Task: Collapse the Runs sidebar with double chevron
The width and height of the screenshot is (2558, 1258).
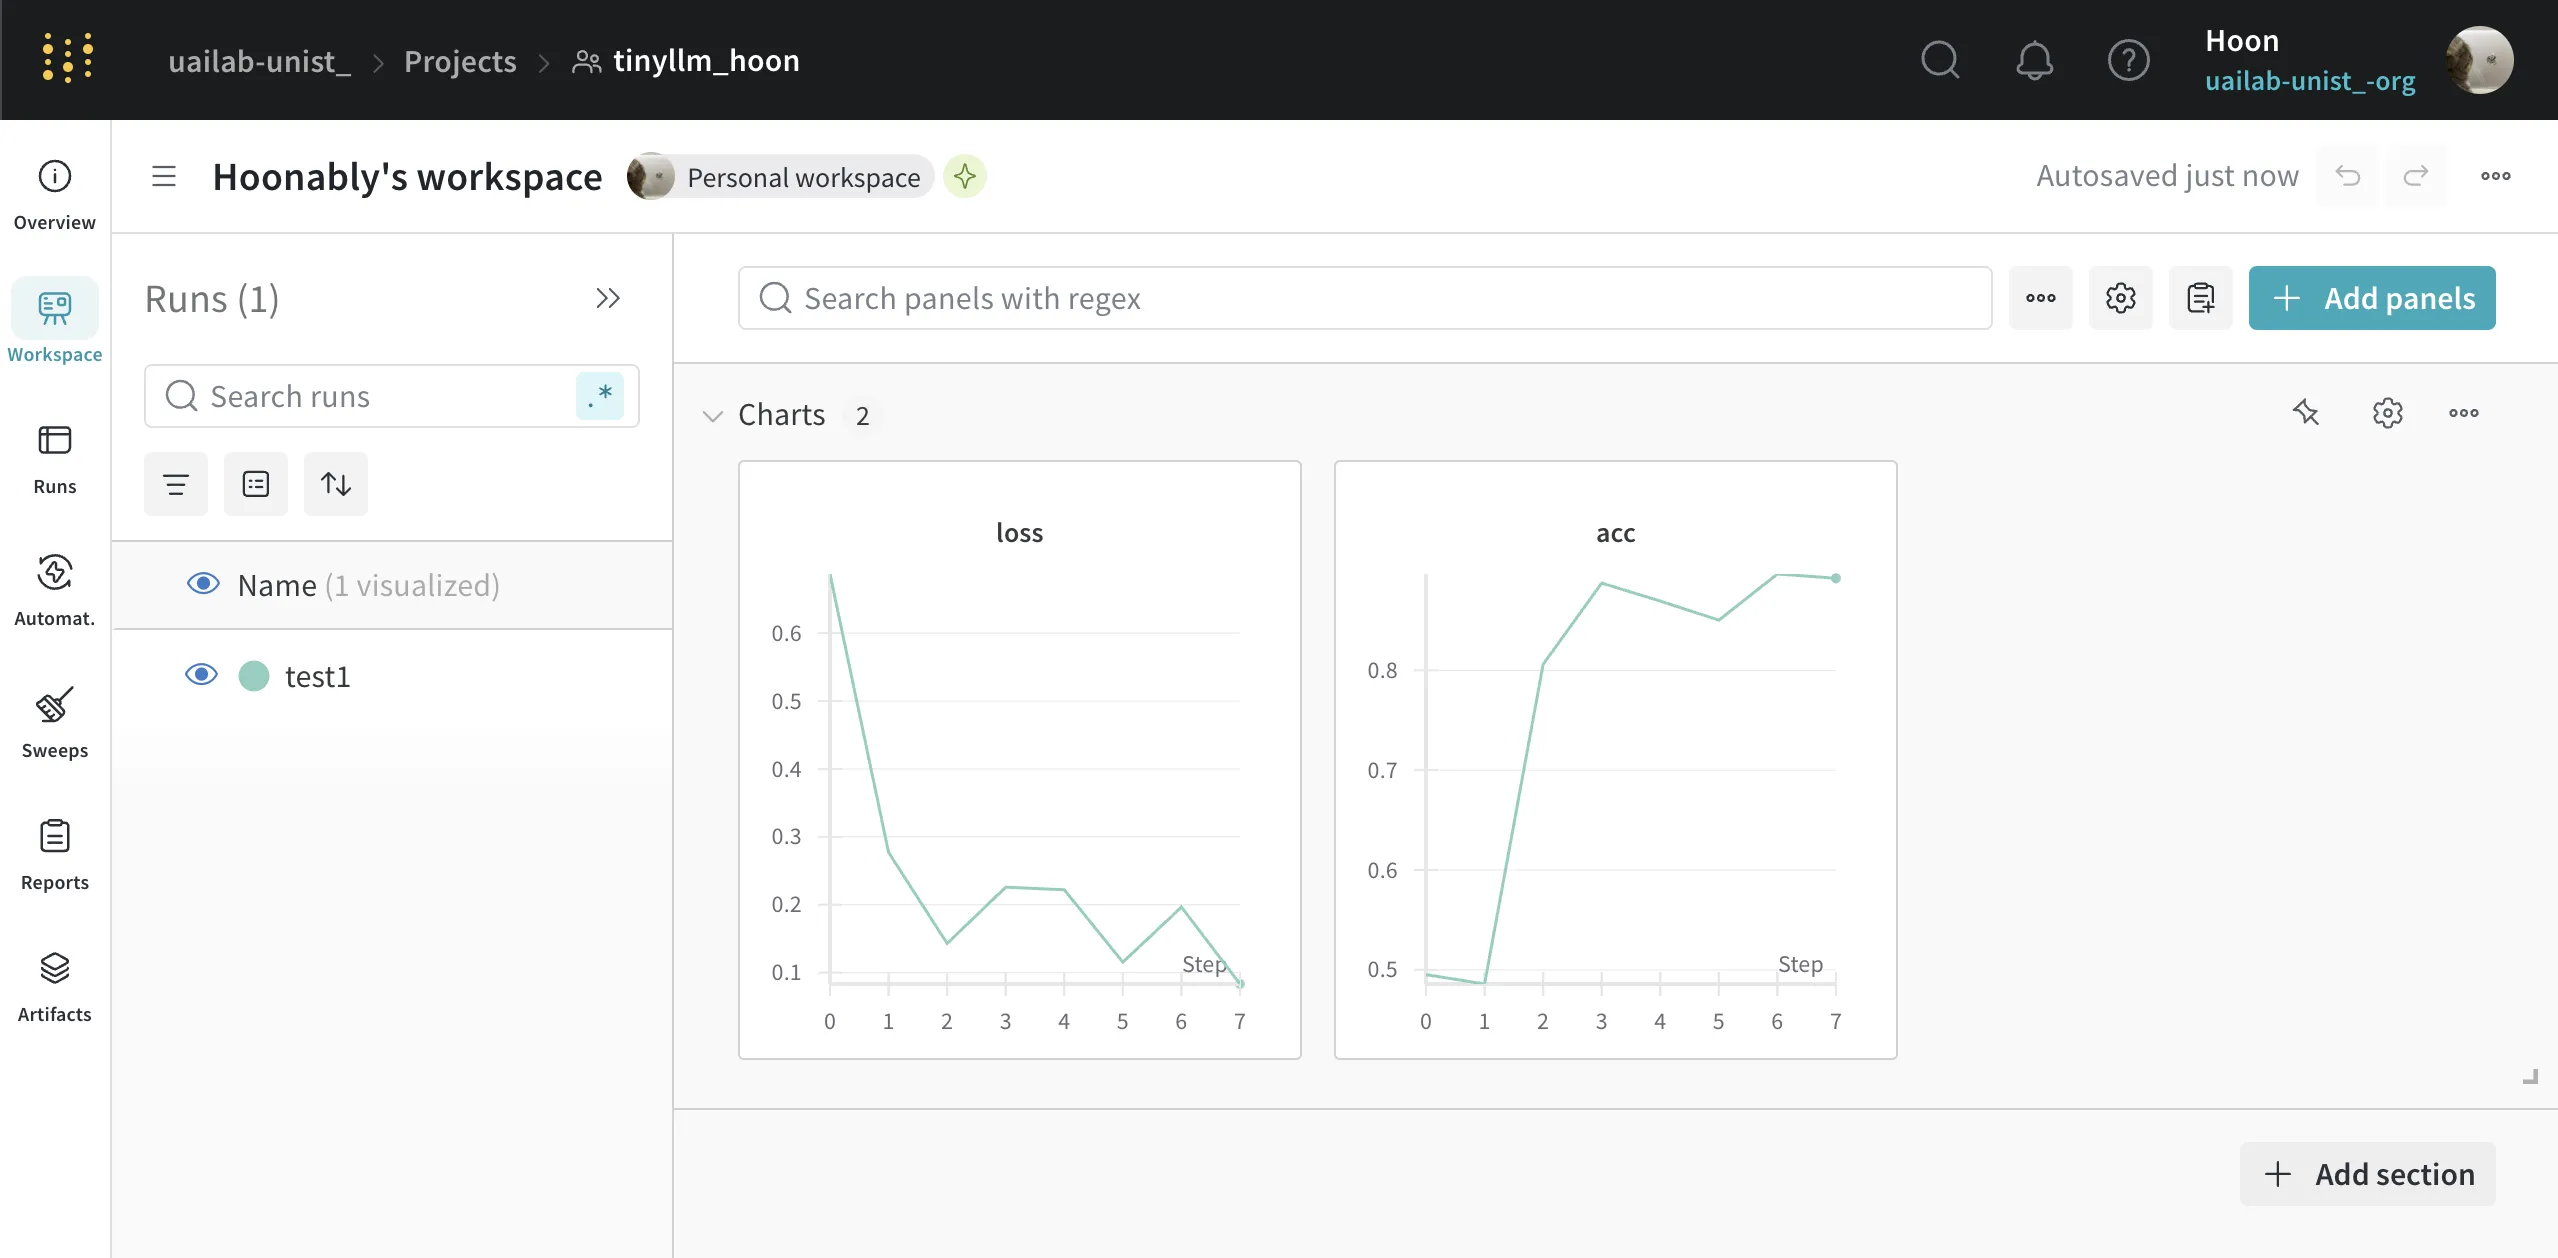Action: [x=607, y=298]
